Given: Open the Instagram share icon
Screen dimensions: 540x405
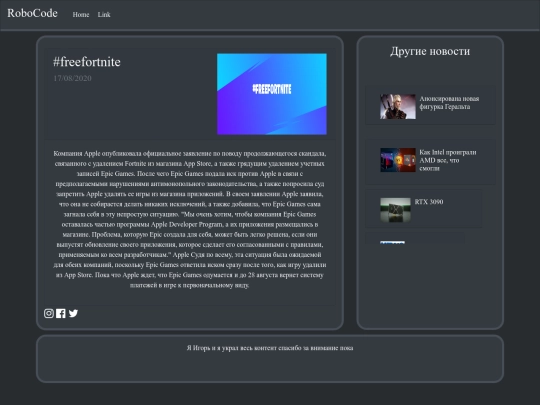Looking at the screenshot, I should coord(49,313).
